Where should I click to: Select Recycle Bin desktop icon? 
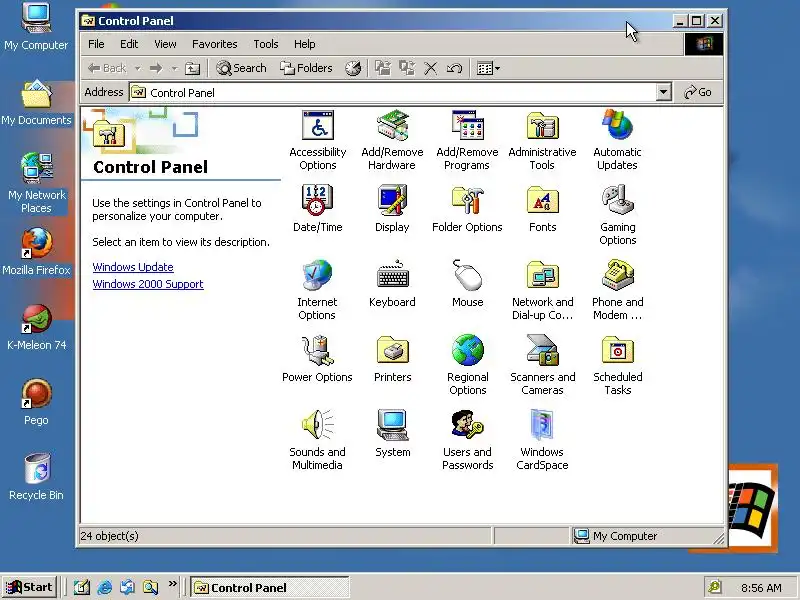coord(36,477)
